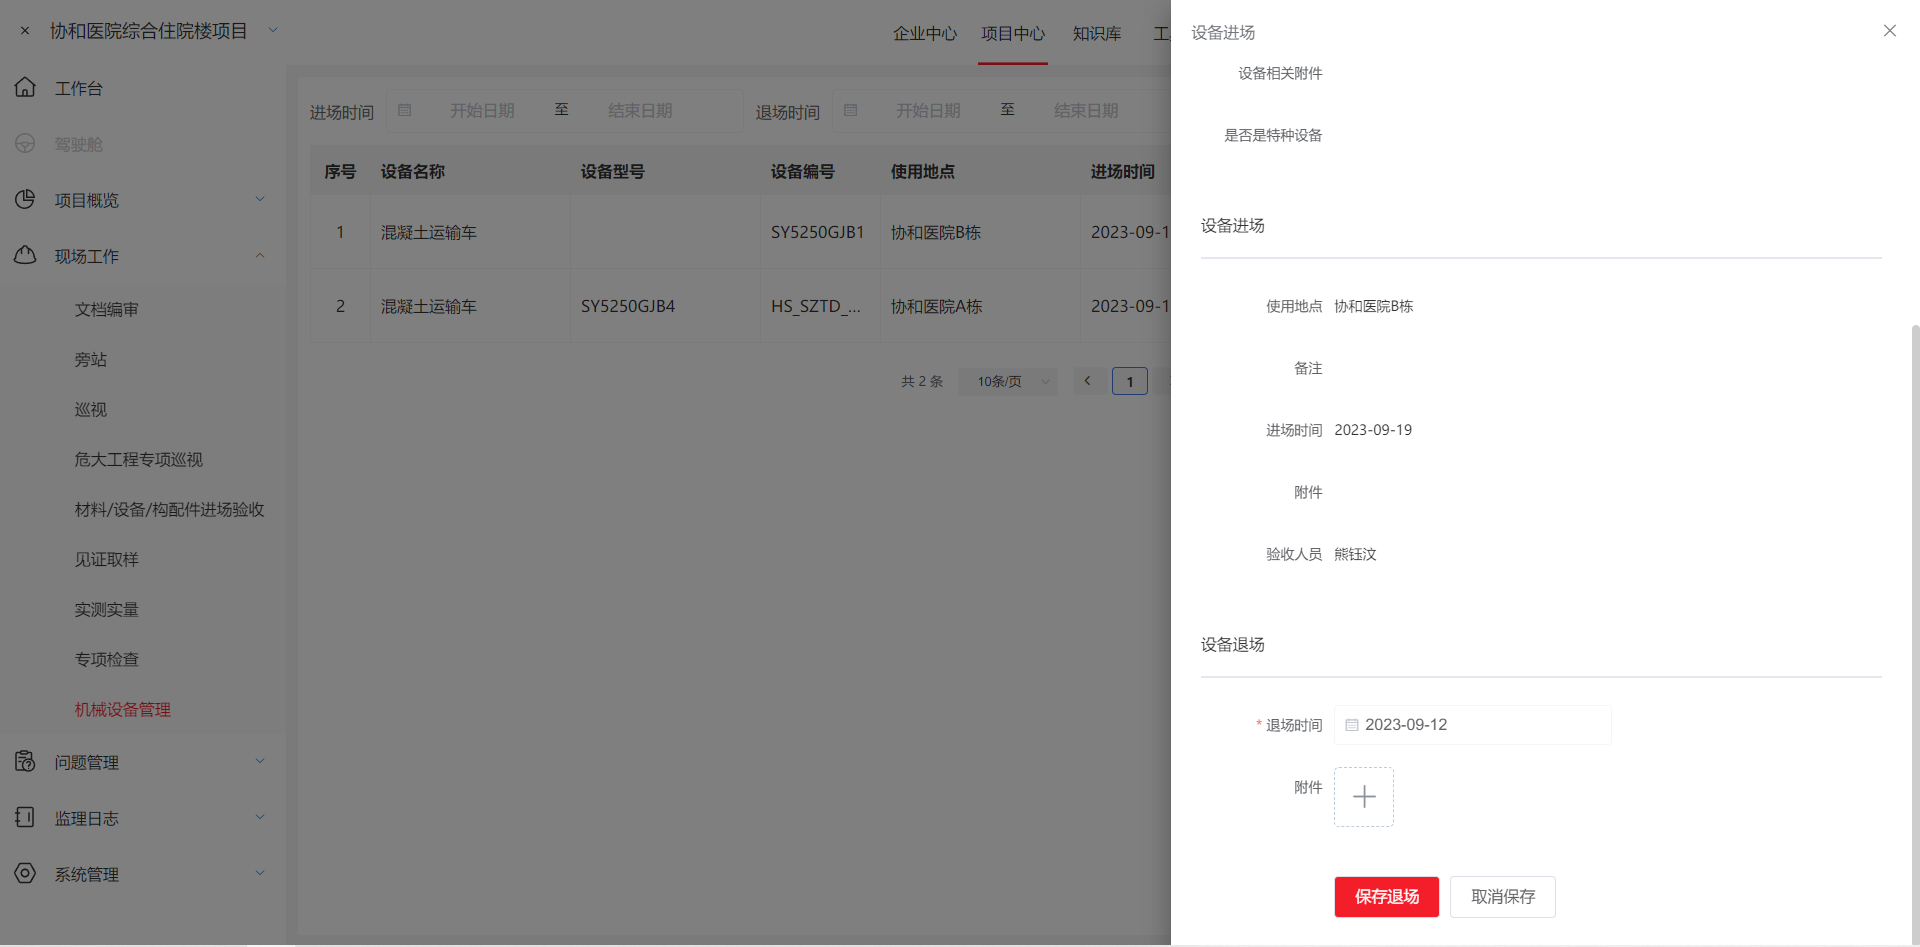Image resolution: width=1920 pixels, height=947 pixels.
Task: Expand the 监理日志 menu chevron
Action: (260, 818)
